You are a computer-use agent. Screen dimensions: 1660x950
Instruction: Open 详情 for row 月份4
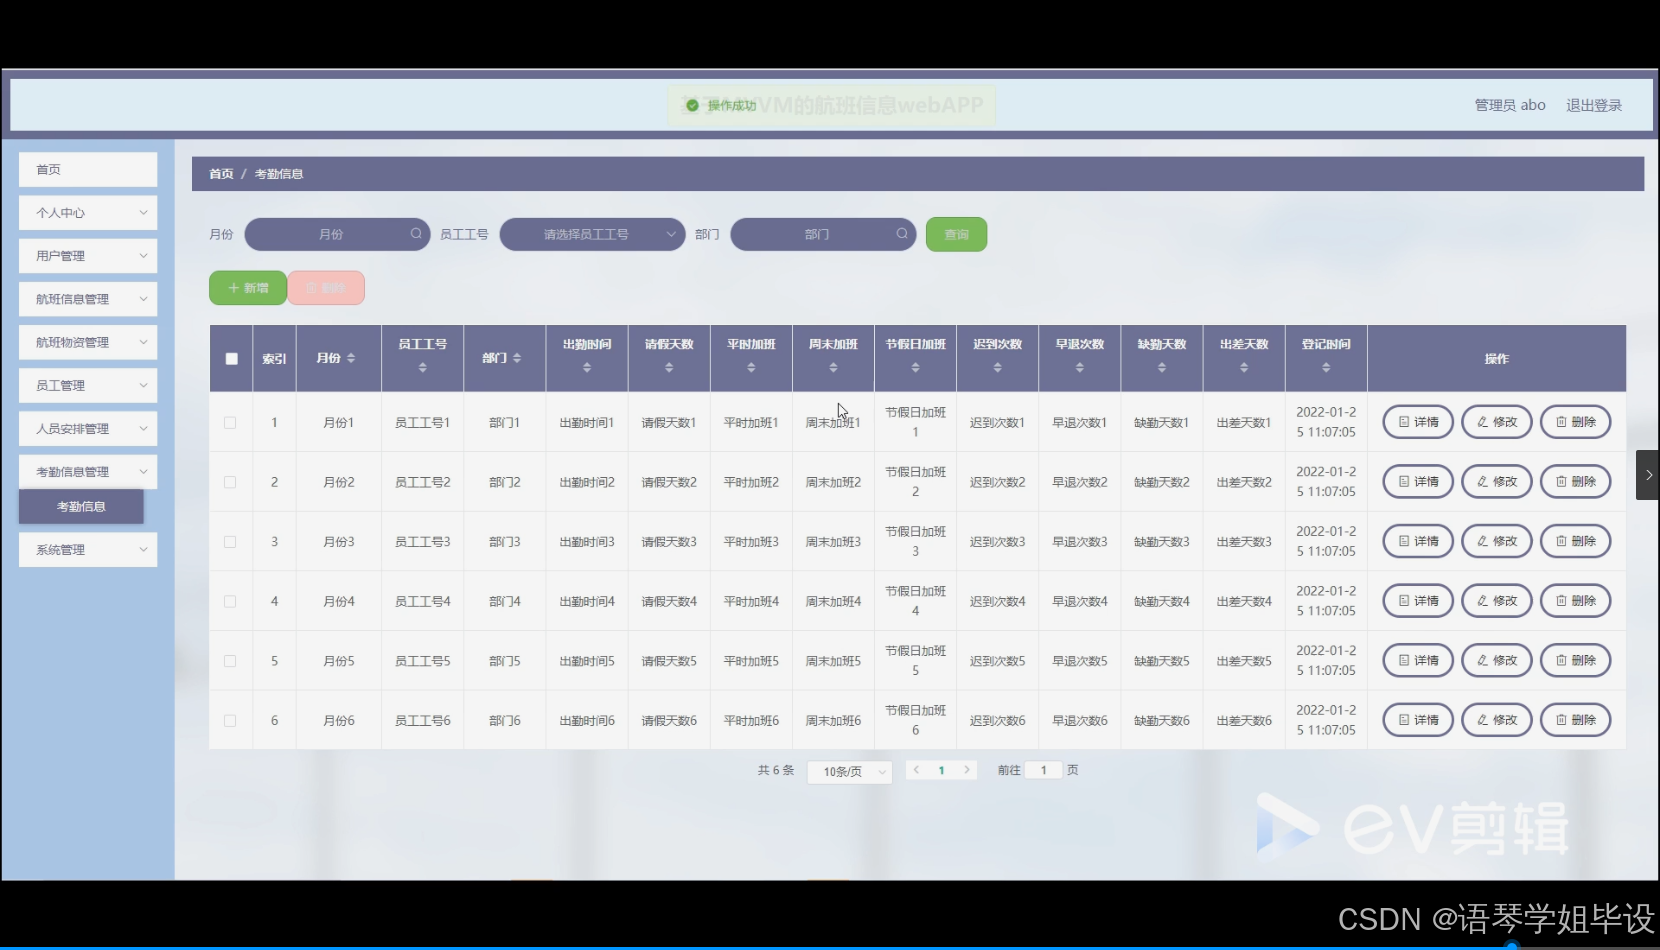coord(1418,601)
